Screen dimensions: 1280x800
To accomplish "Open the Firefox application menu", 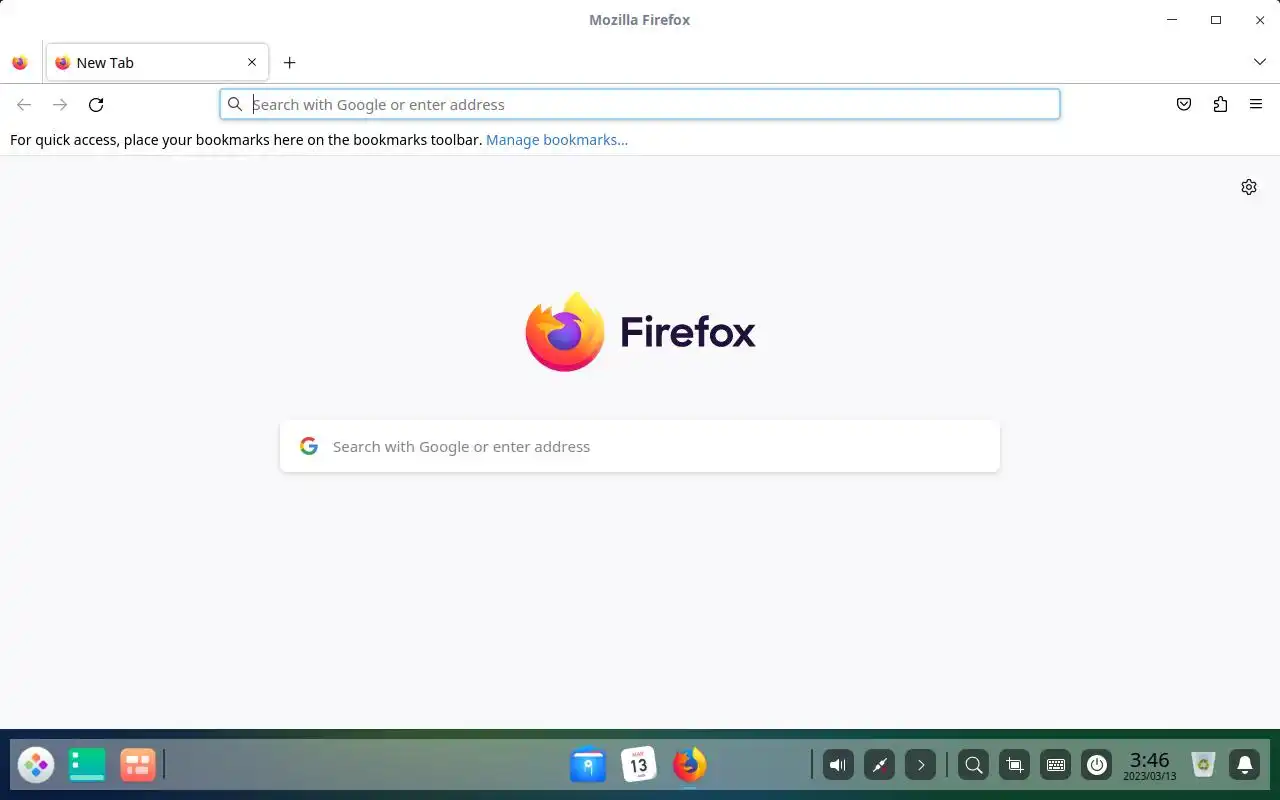I will click(1256, 104).
